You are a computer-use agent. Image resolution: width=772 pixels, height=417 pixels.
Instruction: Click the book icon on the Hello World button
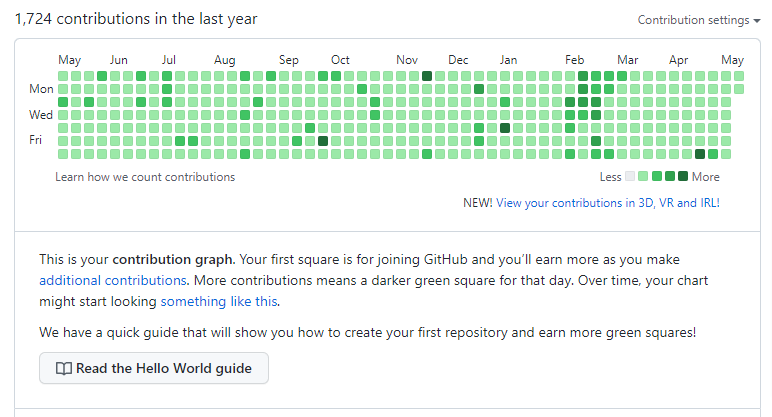click(64, 368)
